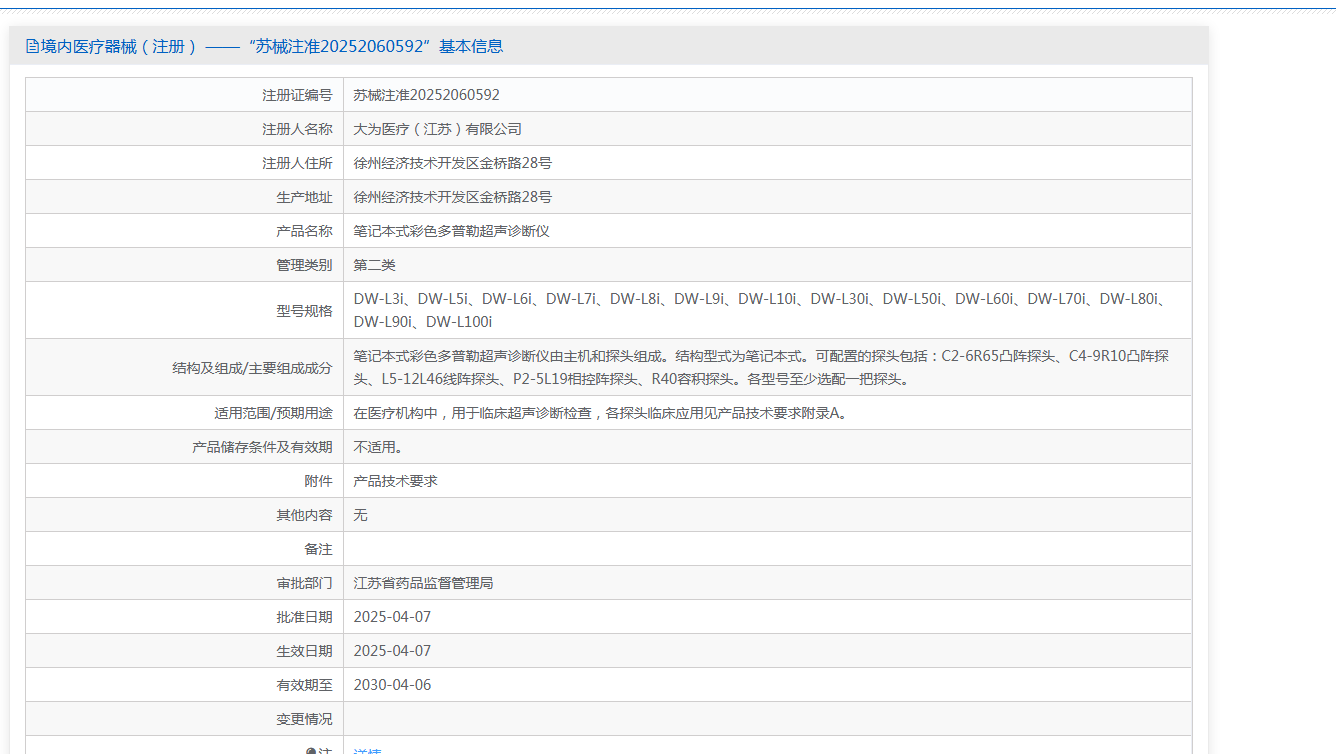Click the "批准日期" label cell
1336x754 pixels.
(x=185, y=617)
